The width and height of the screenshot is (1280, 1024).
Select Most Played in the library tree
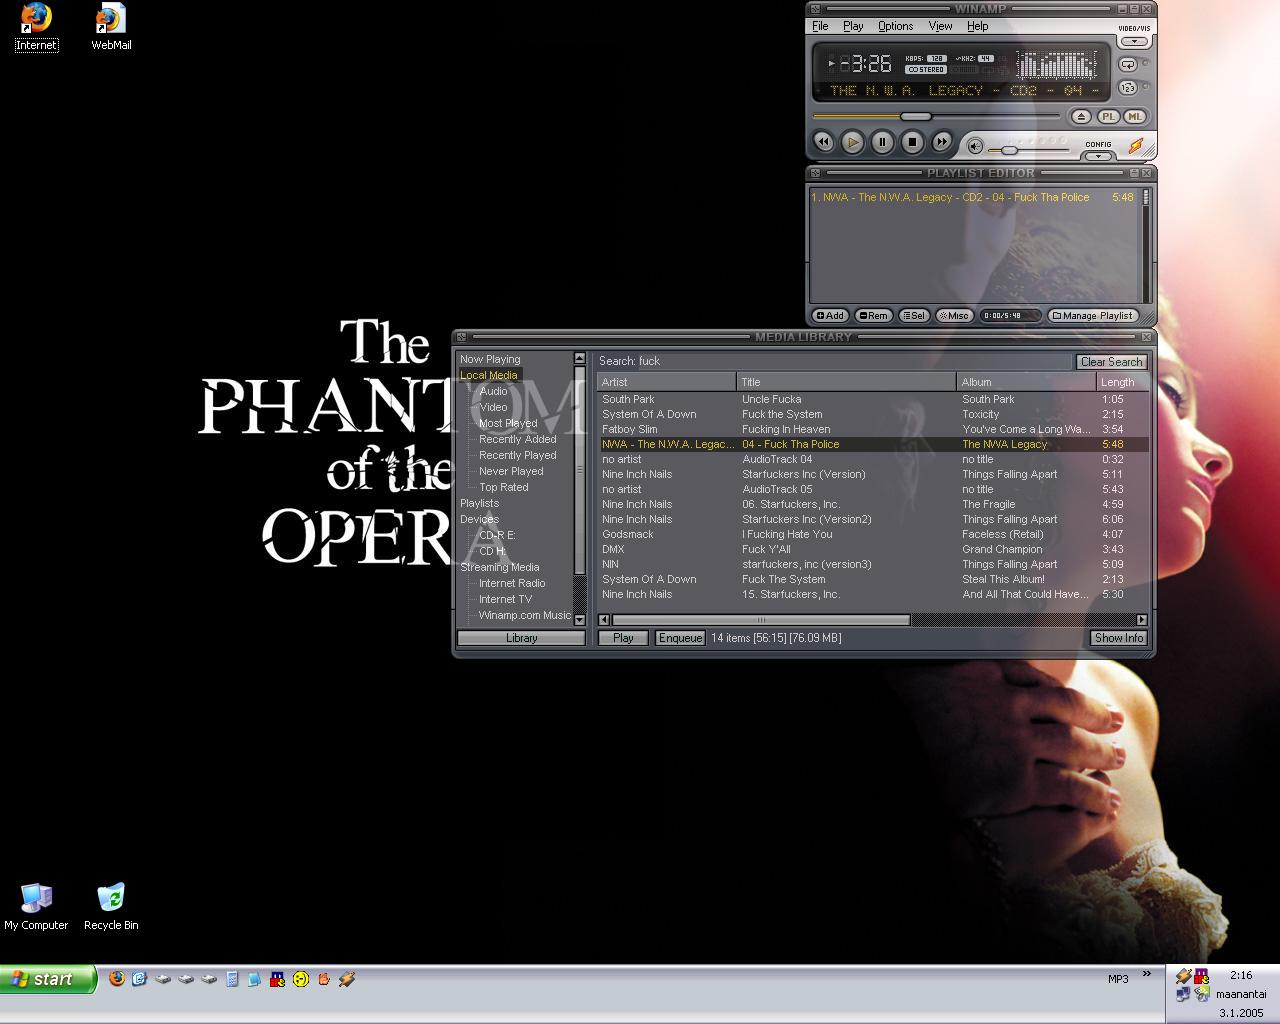pos(508,423)
